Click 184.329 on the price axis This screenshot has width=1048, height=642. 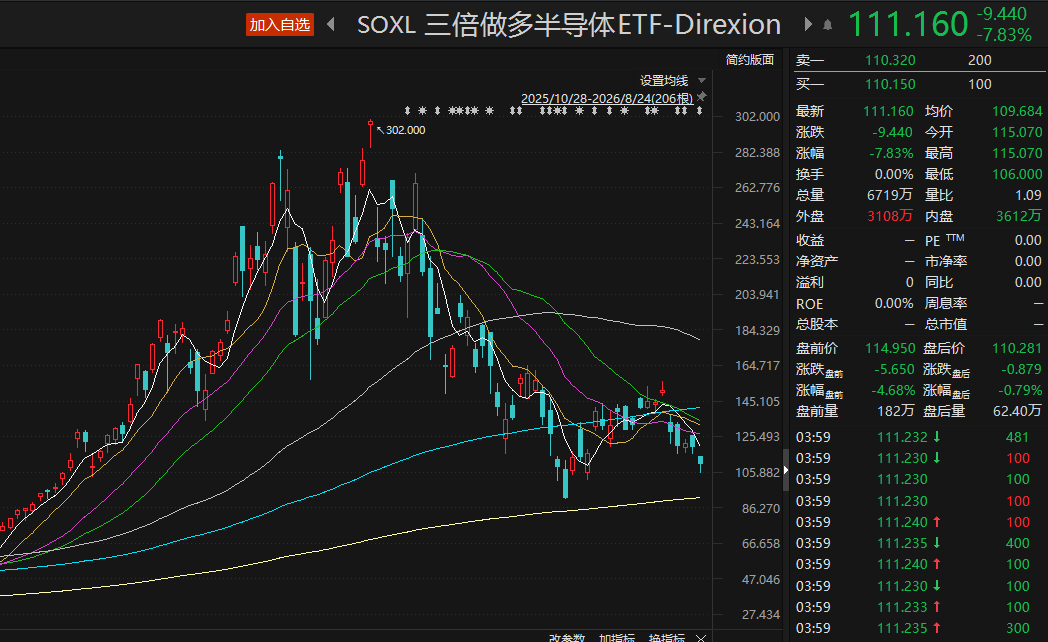pos(757,330)
